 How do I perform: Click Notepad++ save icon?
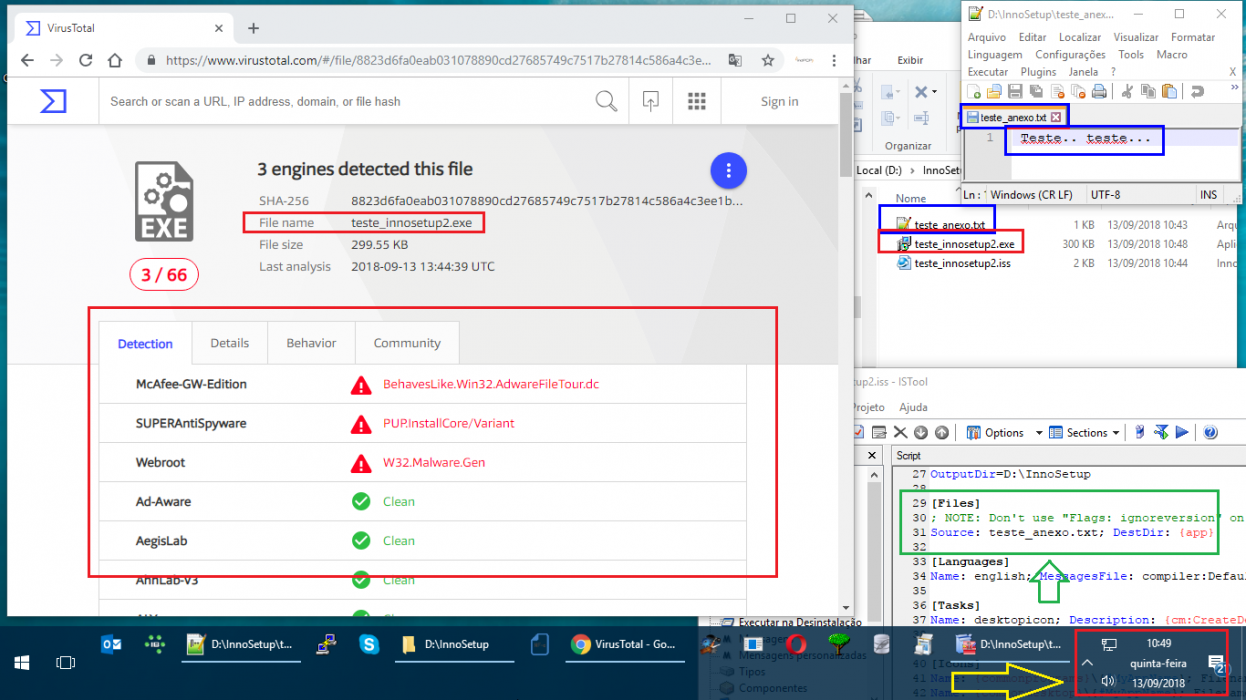click(x=1013, y=92)
